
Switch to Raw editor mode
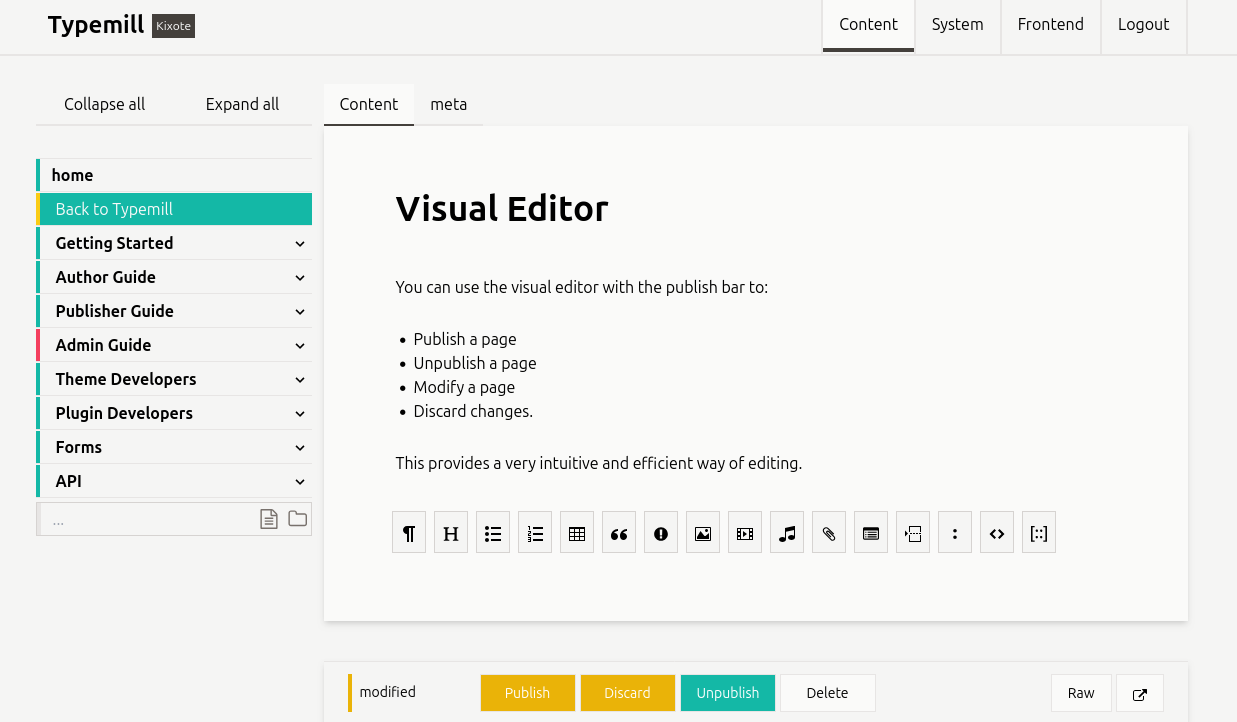click(x=1081, y=693)
